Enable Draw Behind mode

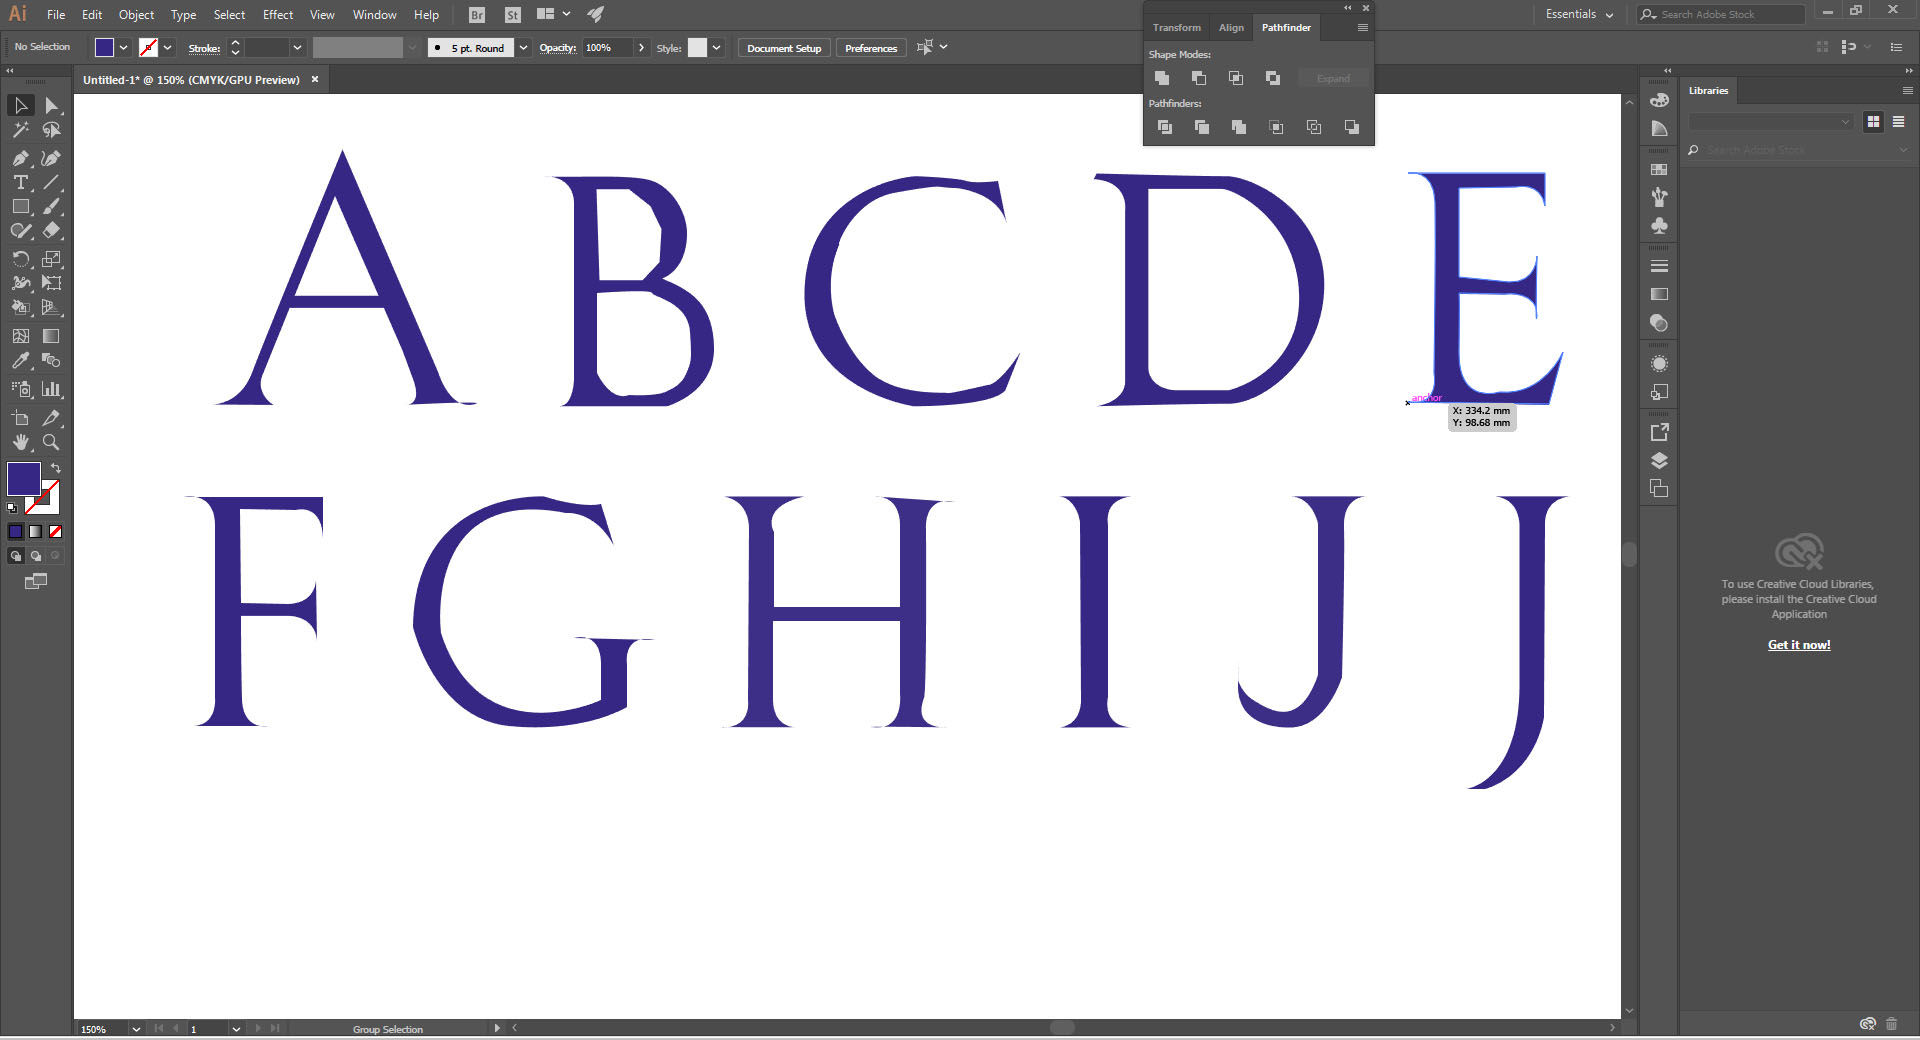(x=36, y=556)
